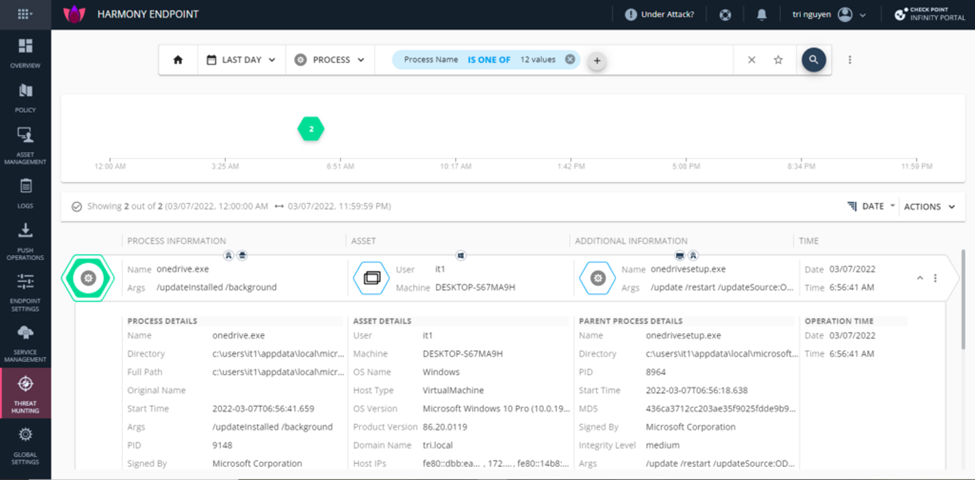Click Start Time 2022-03-07T06:56:41.659
Image resolution: width=975 pixels, height=480 pixels.
(x=264, y=408)
